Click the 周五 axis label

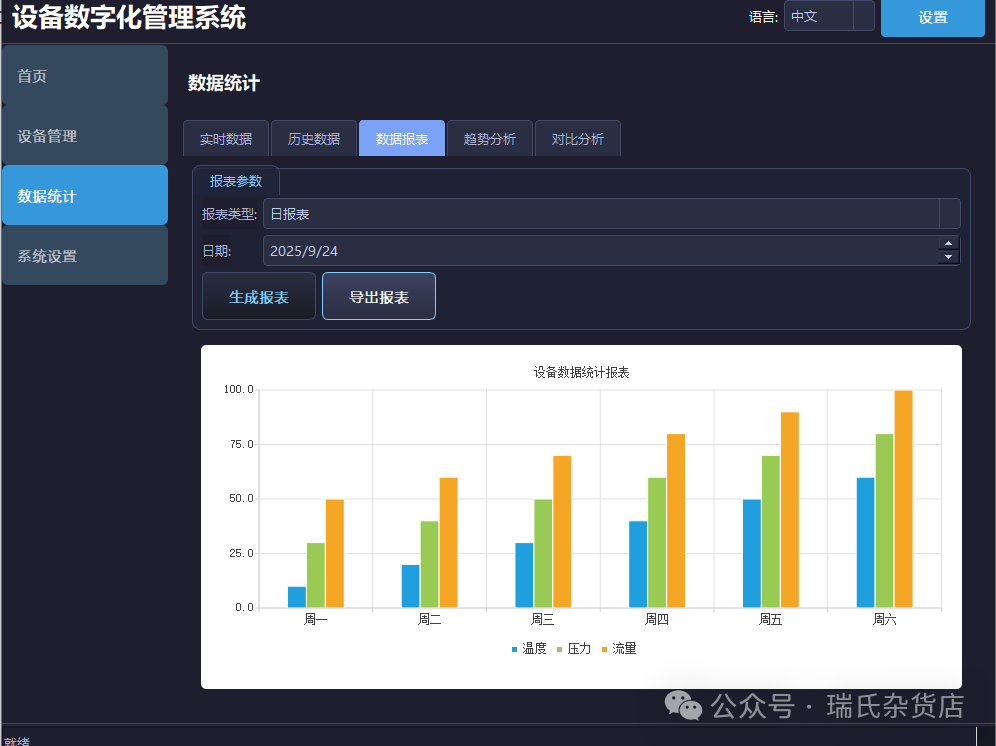pyautogui.click(x=771, y=619)
